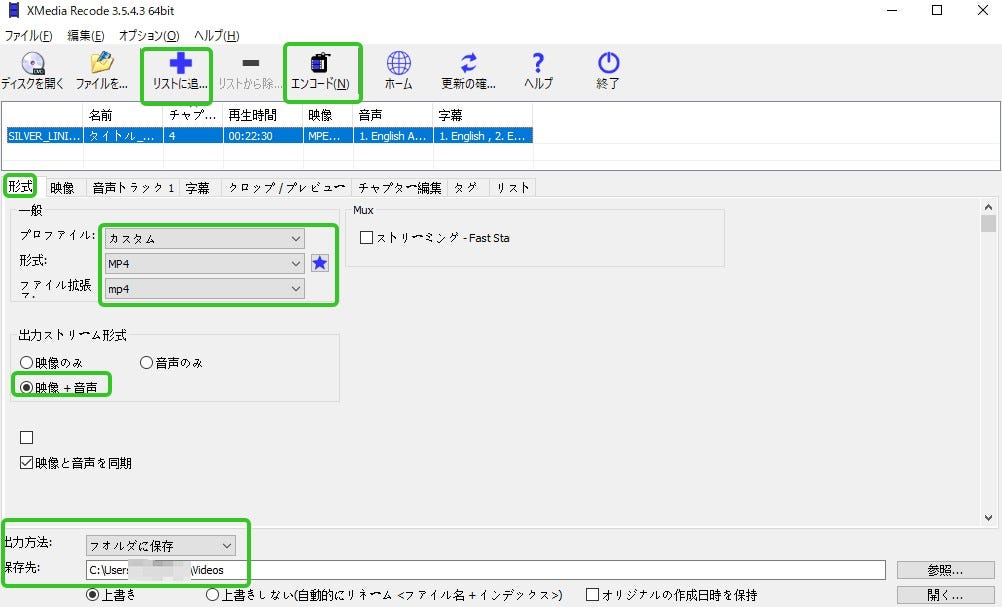This screenshot has width=1002, height=607.
Task: Click the XMedia Recode title bar icon
Action: 13,10
